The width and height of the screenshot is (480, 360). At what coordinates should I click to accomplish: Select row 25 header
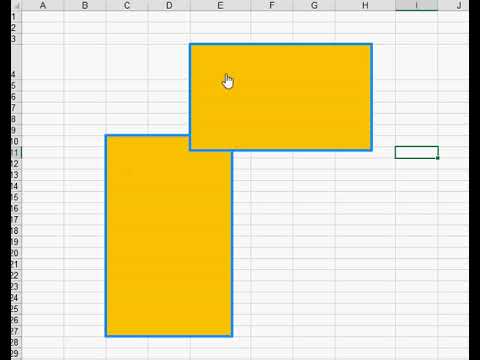(x=16, y=309)
